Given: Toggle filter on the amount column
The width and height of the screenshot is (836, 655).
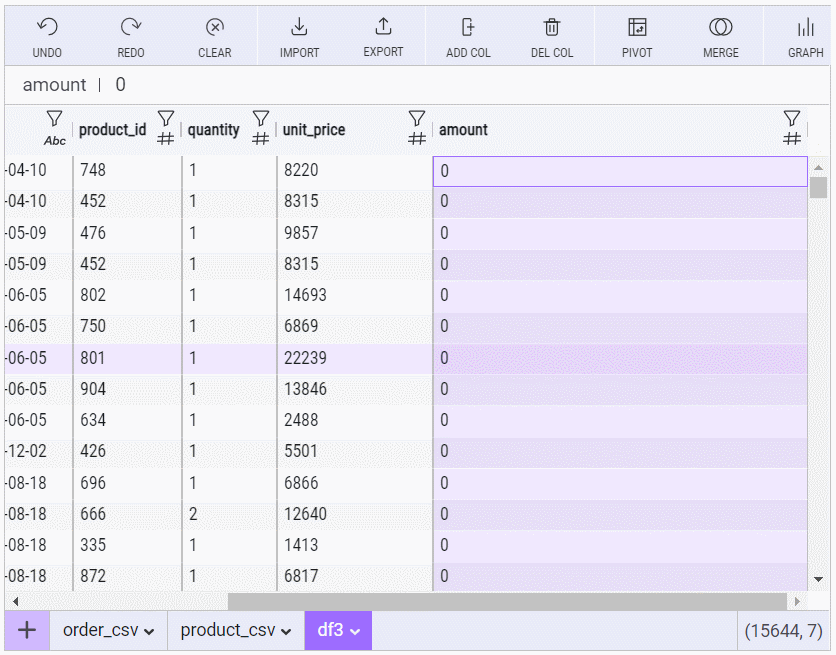Looking at the screenshot, I should [791, 119].
